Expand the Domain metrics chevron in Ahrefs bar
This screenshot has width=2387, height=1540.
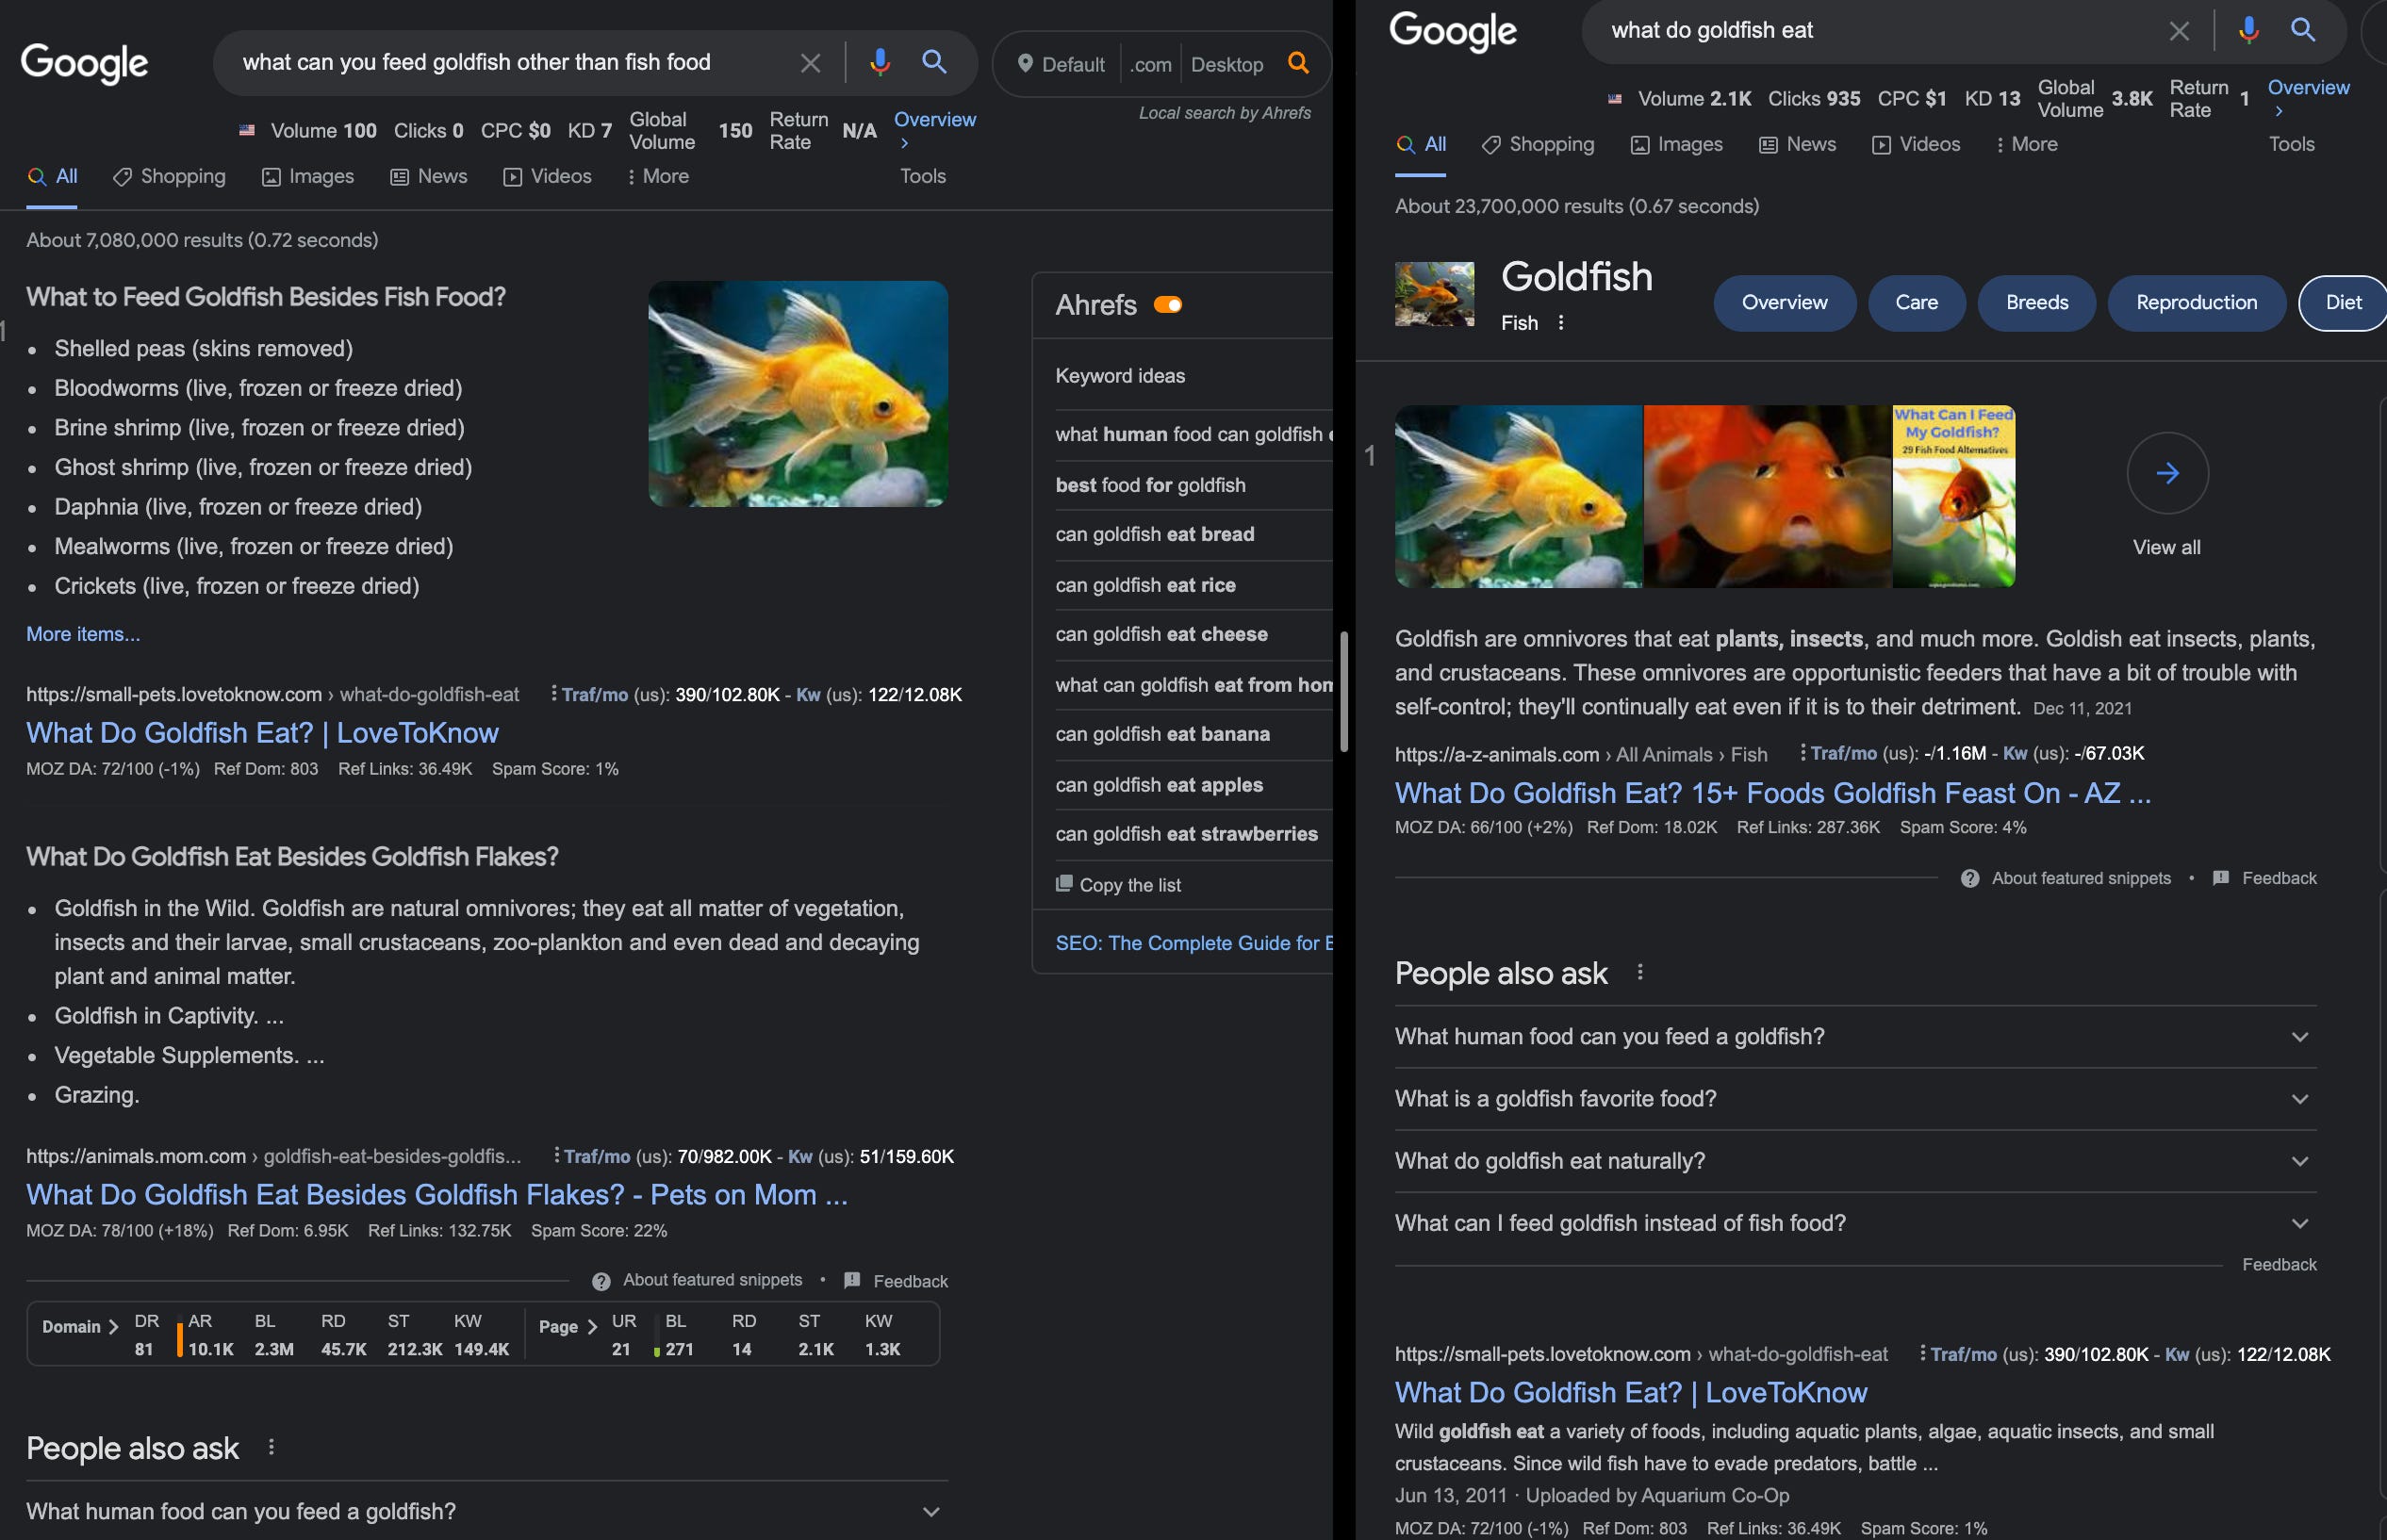click(113, 1327)
